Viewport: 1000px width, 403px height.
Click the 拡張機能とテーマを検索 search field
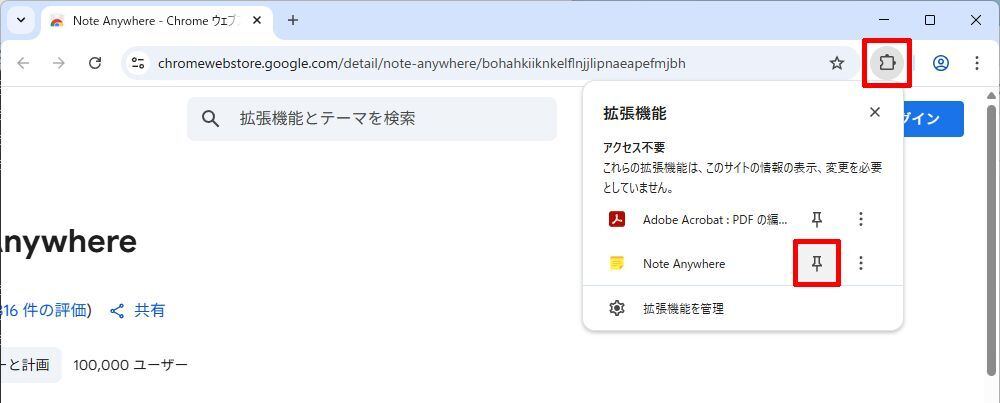pyautogui.click(x=372, y=118)
